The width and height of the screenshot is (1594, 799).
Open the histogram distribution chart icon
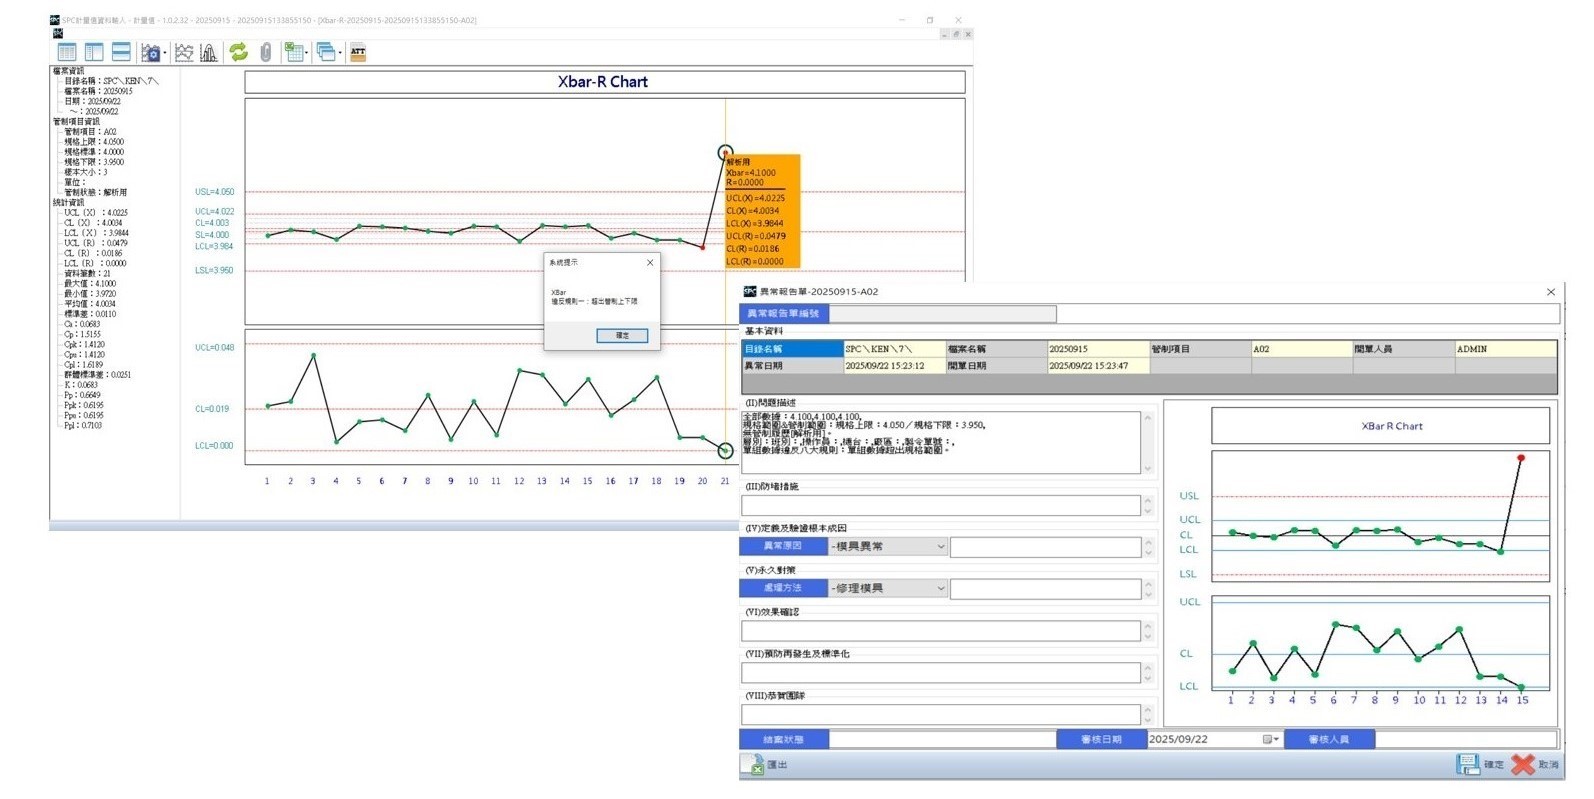[x=209, y=52]
